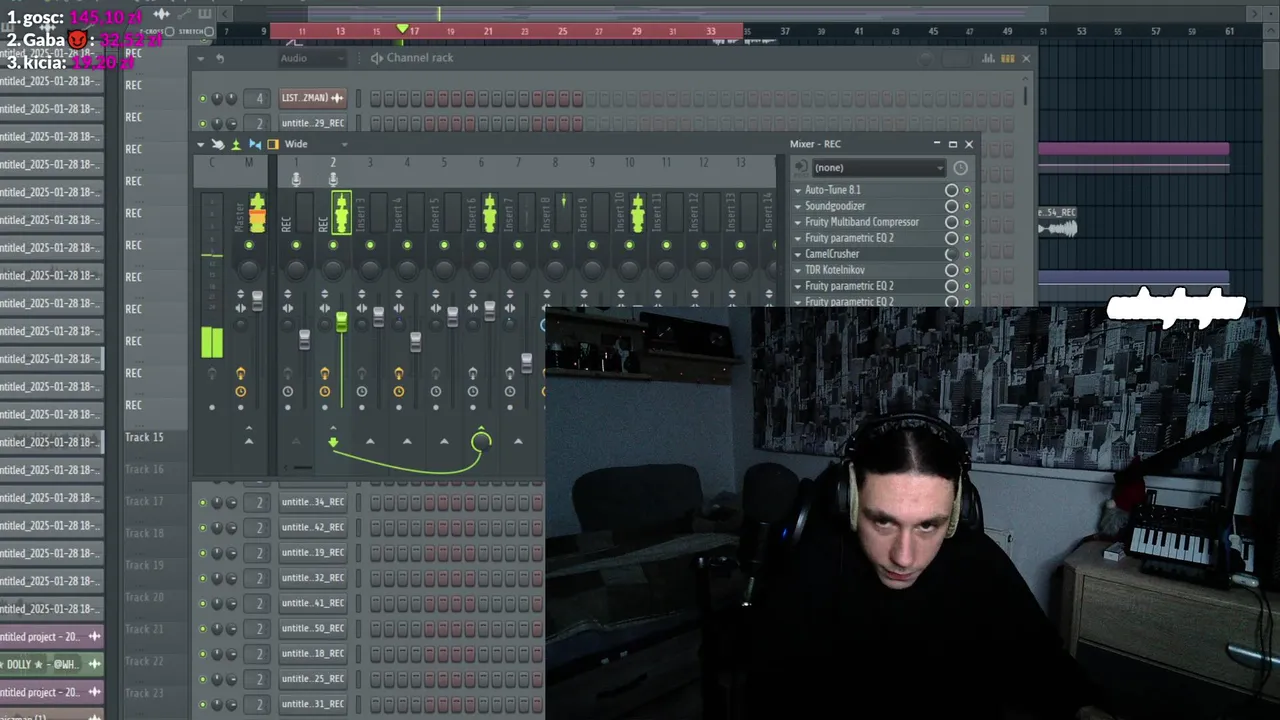The width and height of the screenshot is (1280, 720).
Task: Toggle the orange extra panel icon in mixer
Action: click(x=272, y=144)
